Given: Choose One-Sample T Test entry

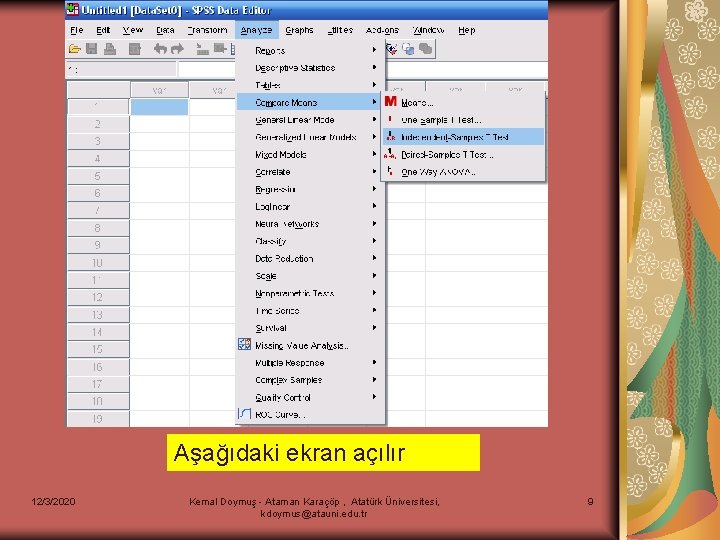Looking at the screenshot, I should tap(463, 120).
